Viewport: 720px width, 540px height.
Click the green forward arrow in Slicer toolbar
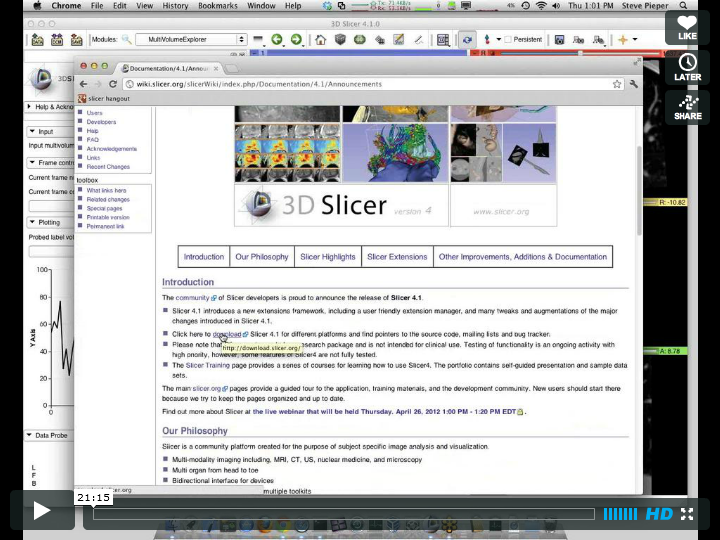(x=296, y=40)
